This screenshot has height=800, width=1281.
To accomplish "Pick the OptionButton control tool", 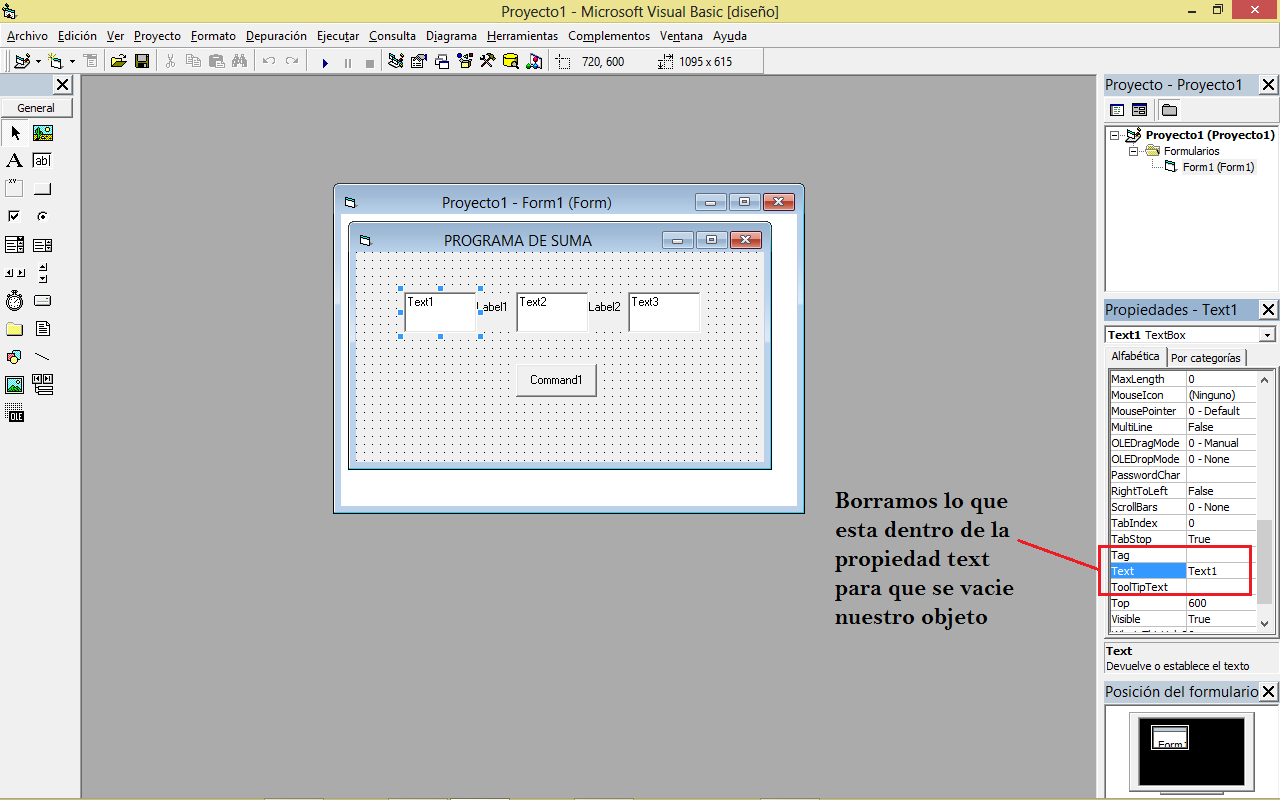I will coord(41,216).
